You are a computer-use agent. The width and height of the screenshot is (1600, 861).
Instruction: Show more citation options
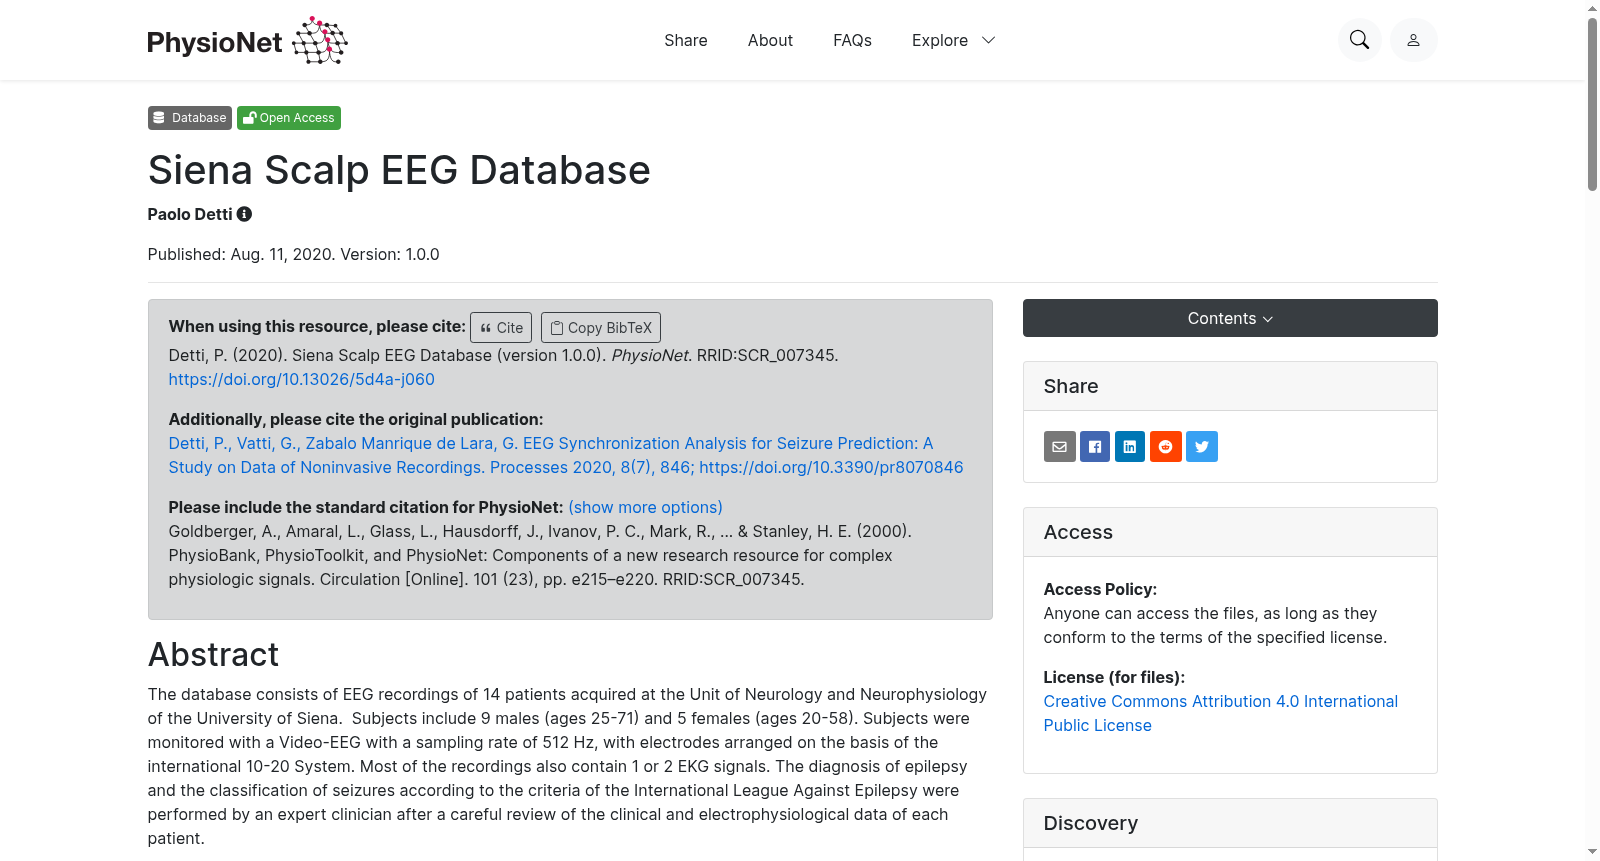coord(645,507)
